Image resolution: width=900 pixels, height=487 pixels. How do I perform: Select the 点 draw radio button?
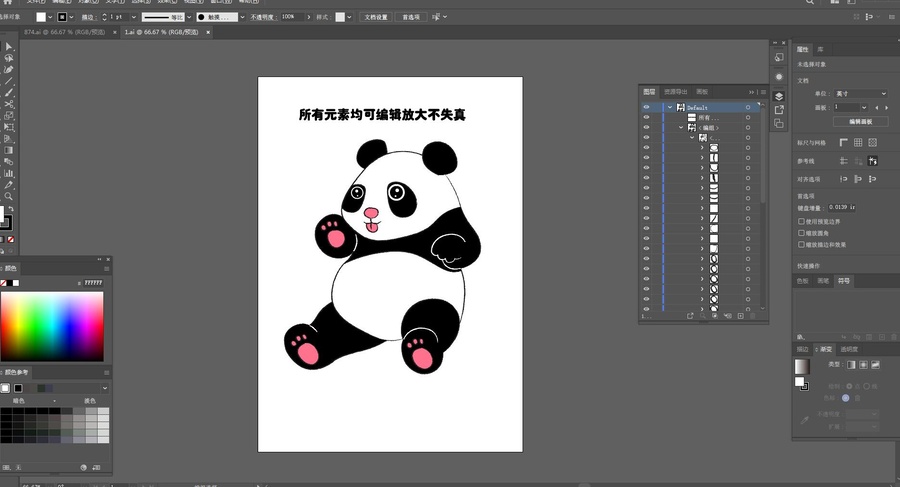point(849,386)
